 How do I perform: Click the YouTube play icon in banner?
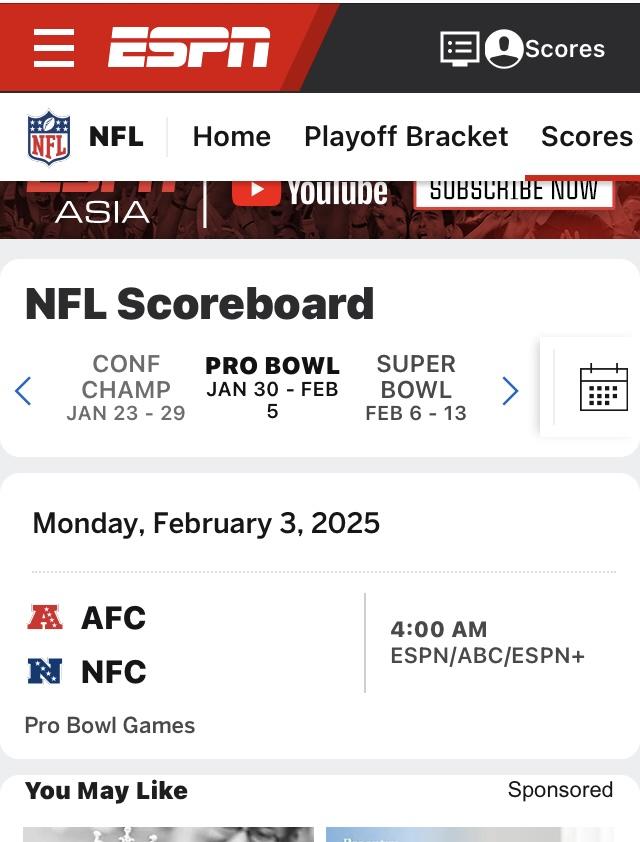256,190
